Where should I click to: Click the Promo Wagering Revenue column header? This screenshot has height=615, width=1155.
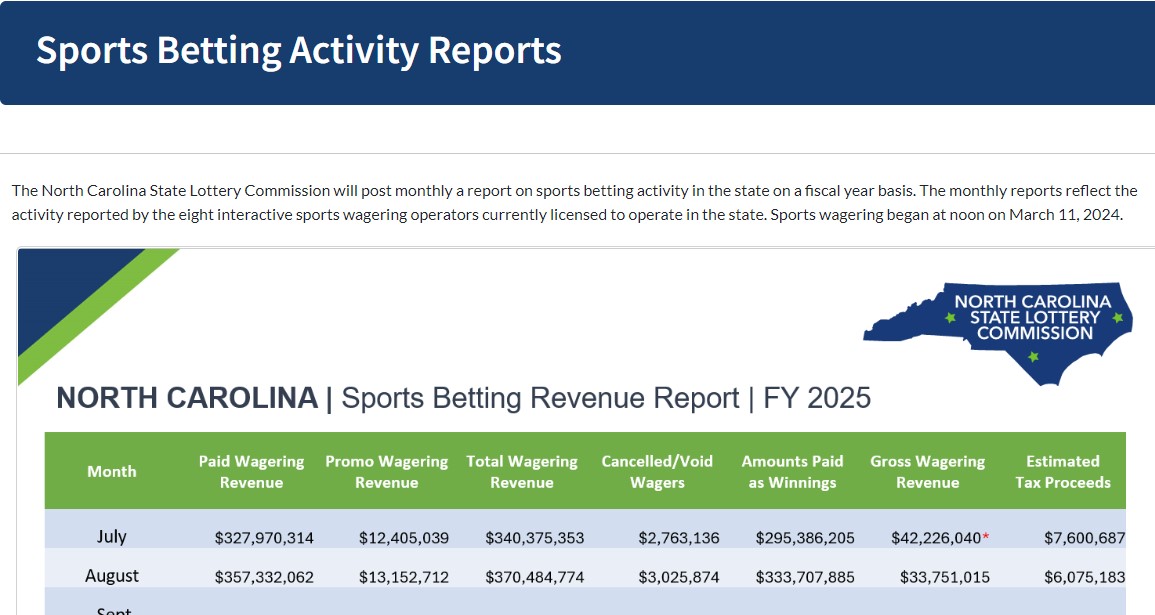click(x=386, y=472)
